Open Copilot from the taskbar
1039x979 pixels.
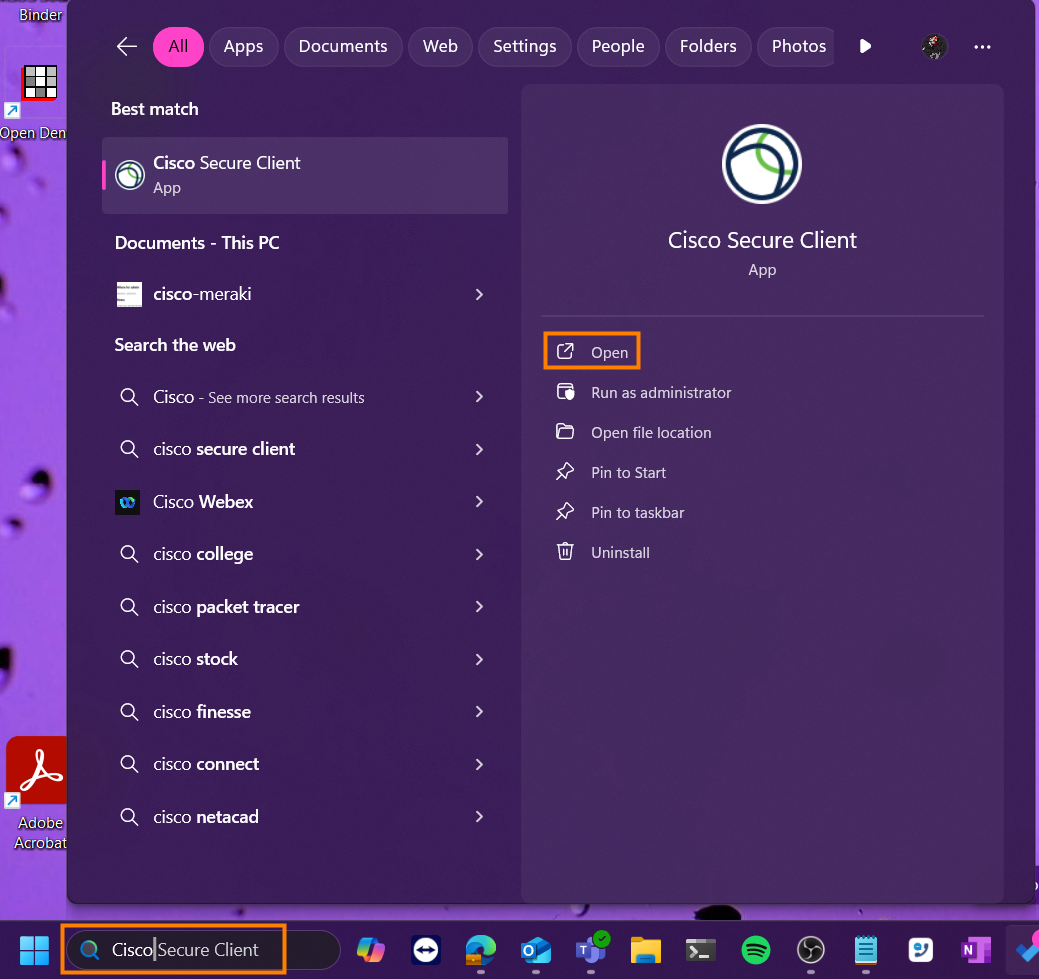(371, 950)
